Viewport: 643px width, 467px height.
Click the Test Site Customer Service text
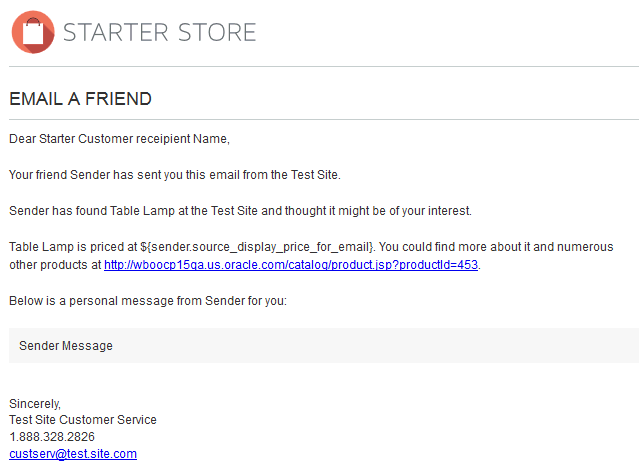click(x=83, y=420)
